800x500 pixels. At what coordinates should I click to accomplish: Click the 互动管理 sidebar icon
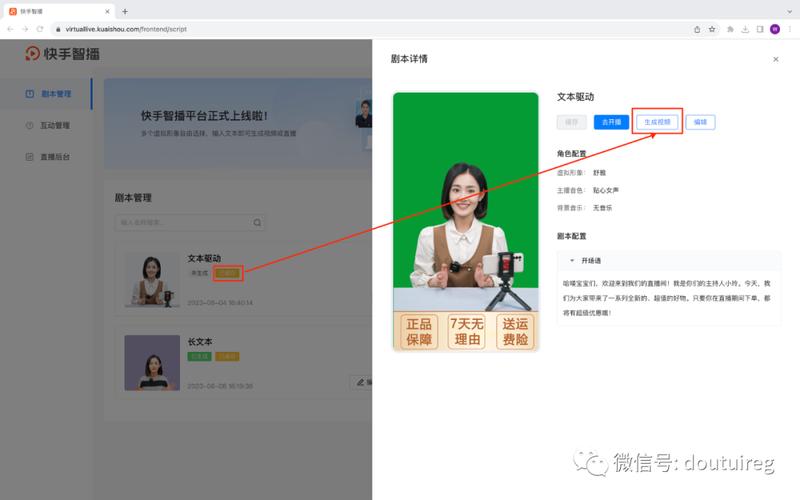30,126
